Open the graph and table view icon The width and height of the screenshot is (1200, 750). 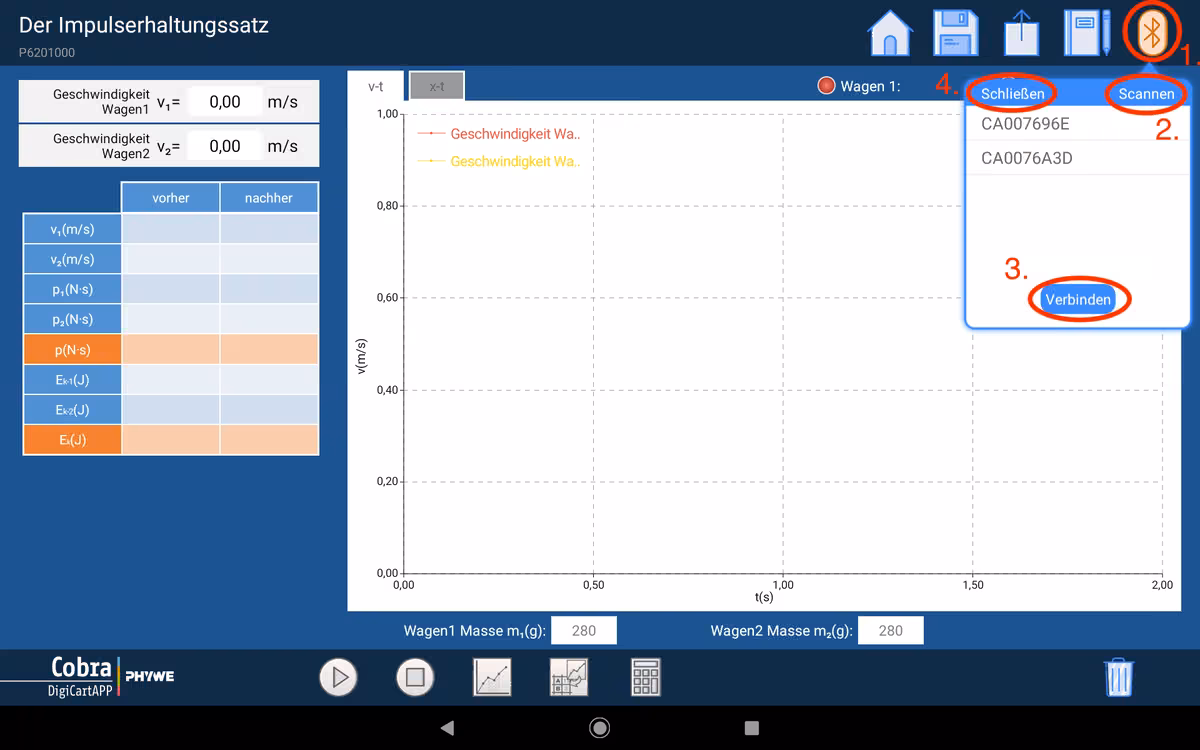click(569, 677)
